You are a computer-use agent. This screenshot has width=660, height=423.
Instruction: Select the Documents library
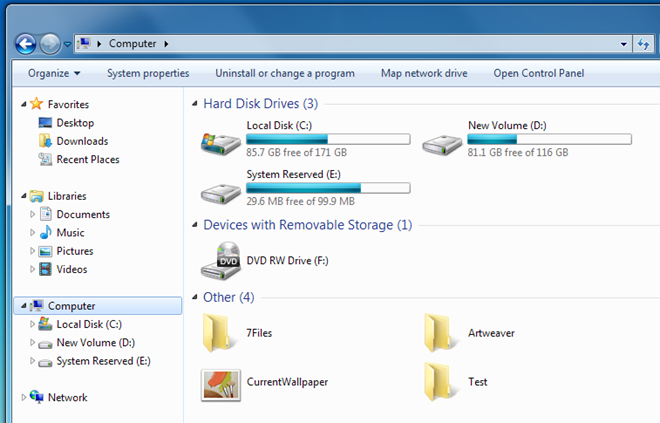click(83, 214)
